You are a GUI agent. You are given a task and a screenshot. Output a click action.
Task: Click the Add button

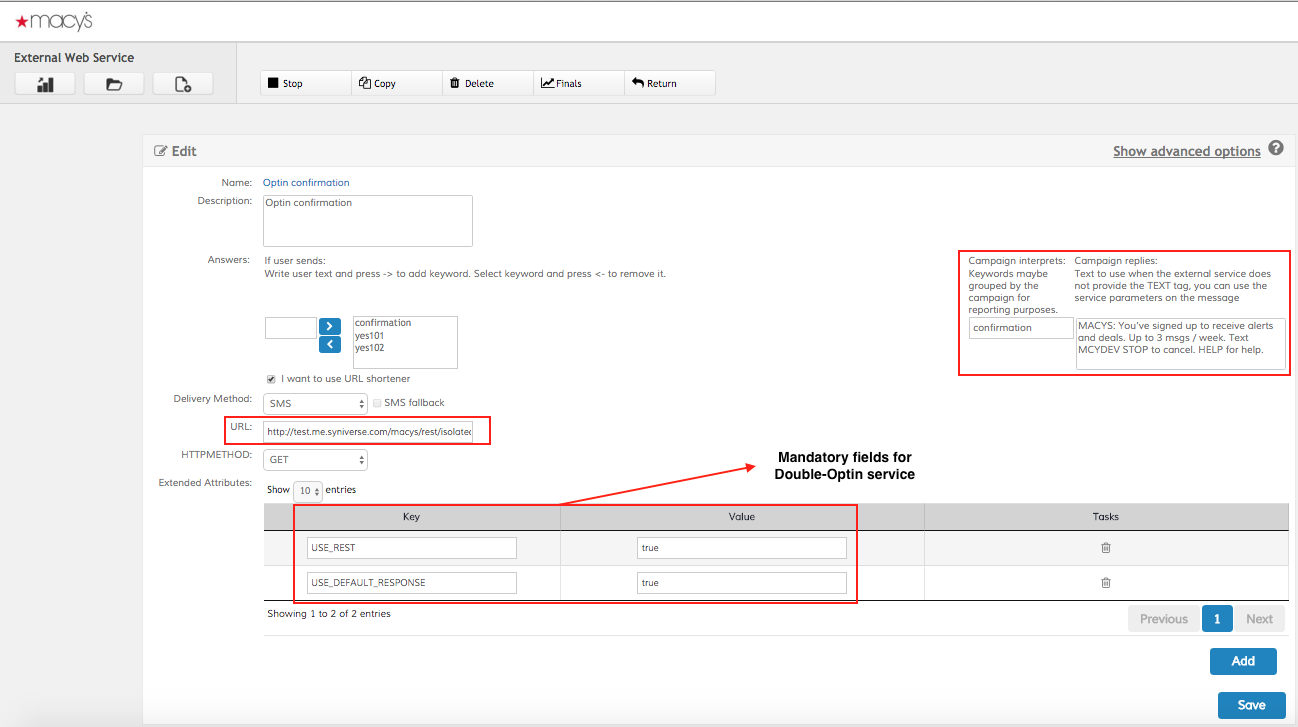point(1243,661)
